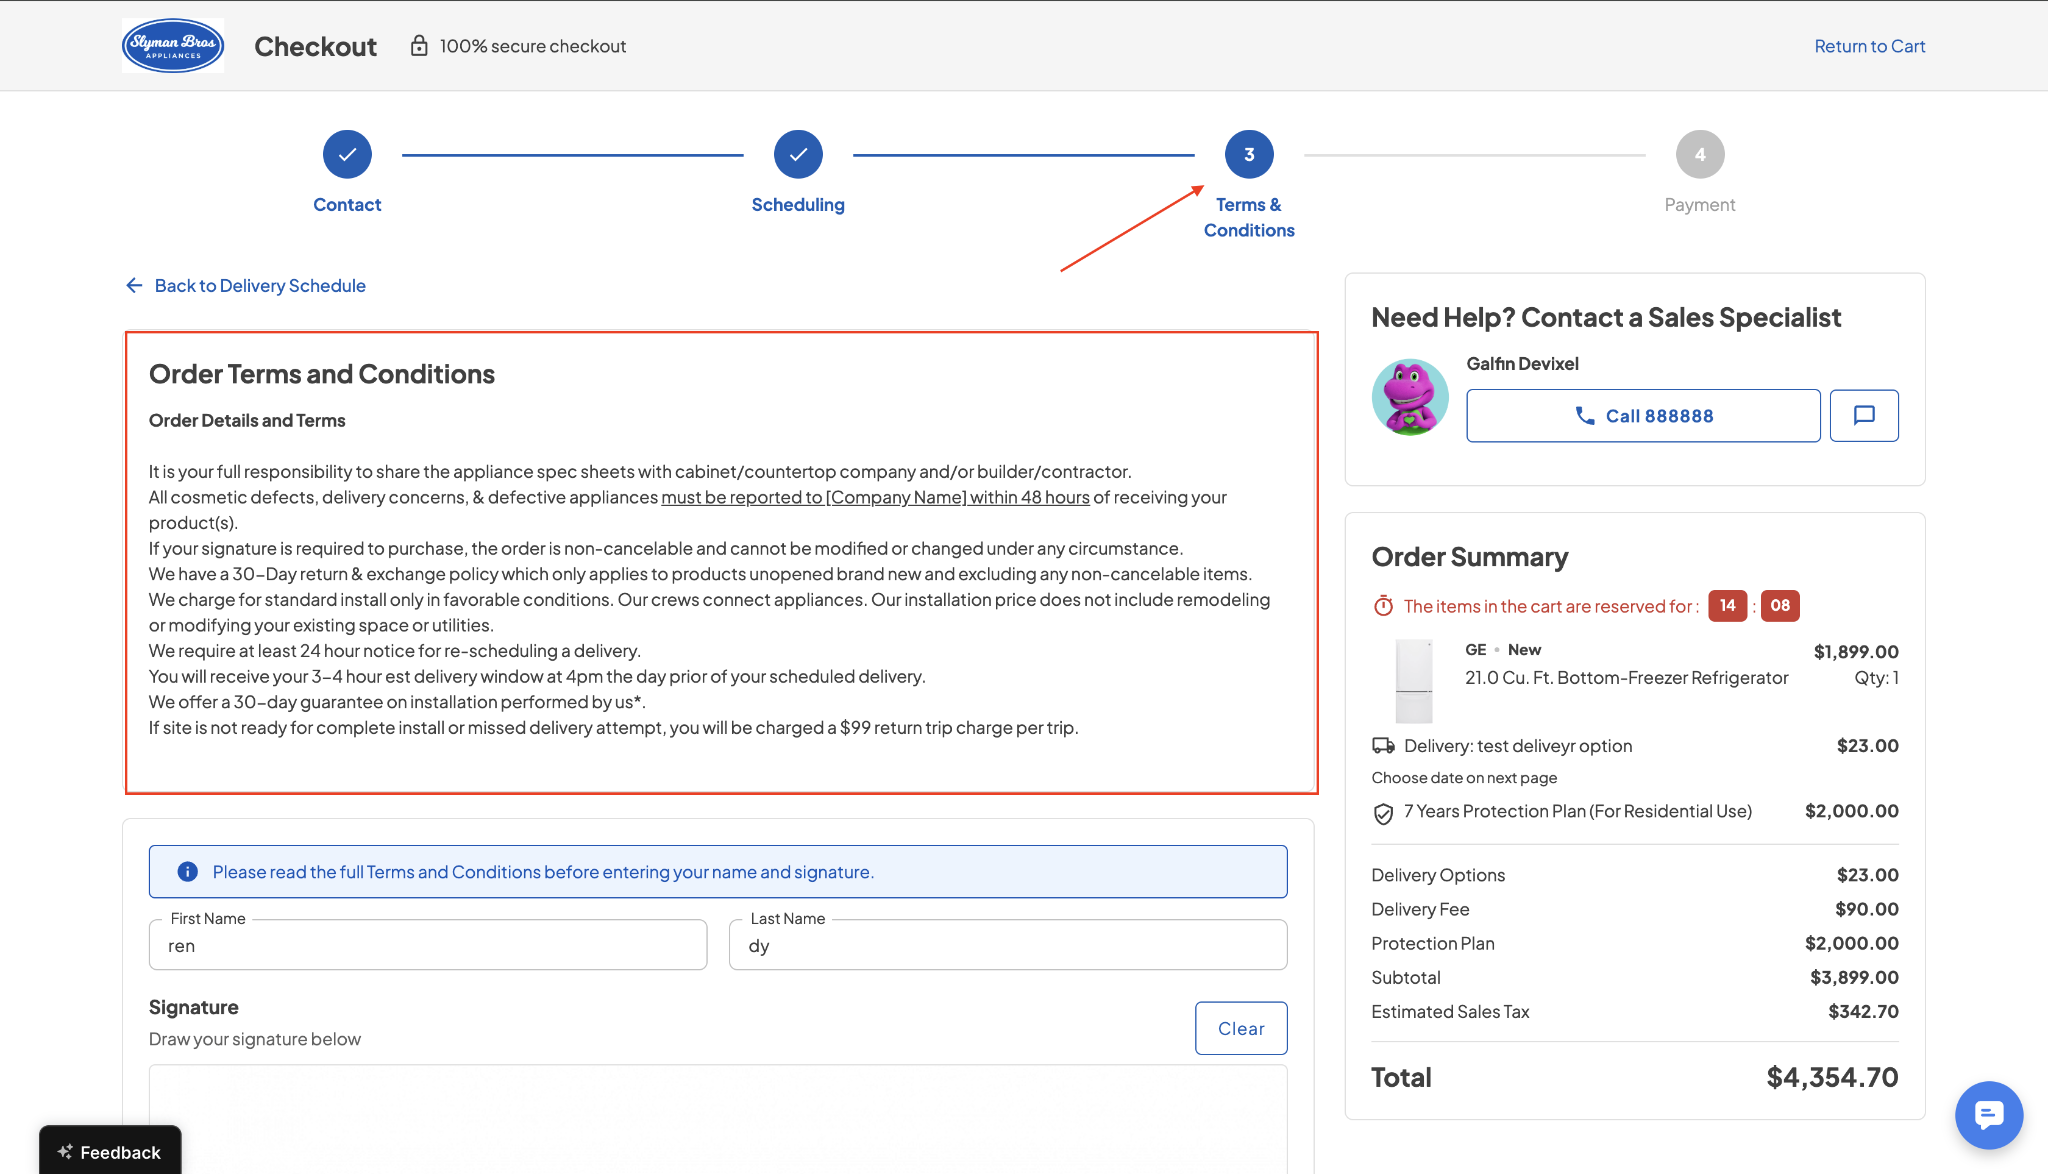Click the info icon in the notice banner
The image size is (2048, 1174).
[x=187, y=871]
